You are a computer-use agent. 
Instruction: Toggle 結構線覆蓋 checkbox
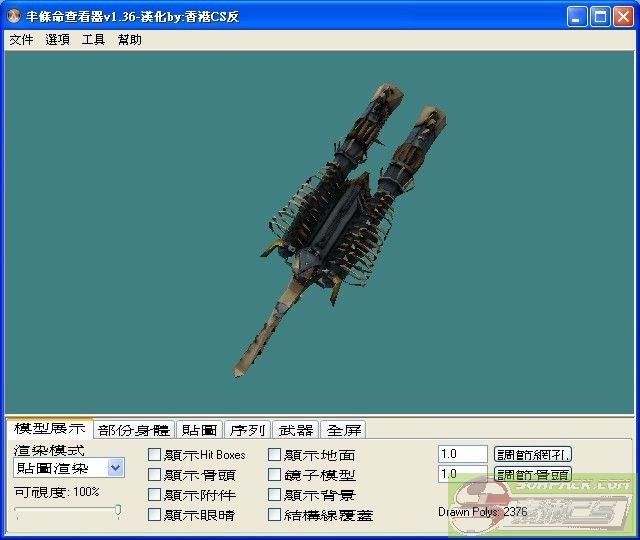click(274, 515)
